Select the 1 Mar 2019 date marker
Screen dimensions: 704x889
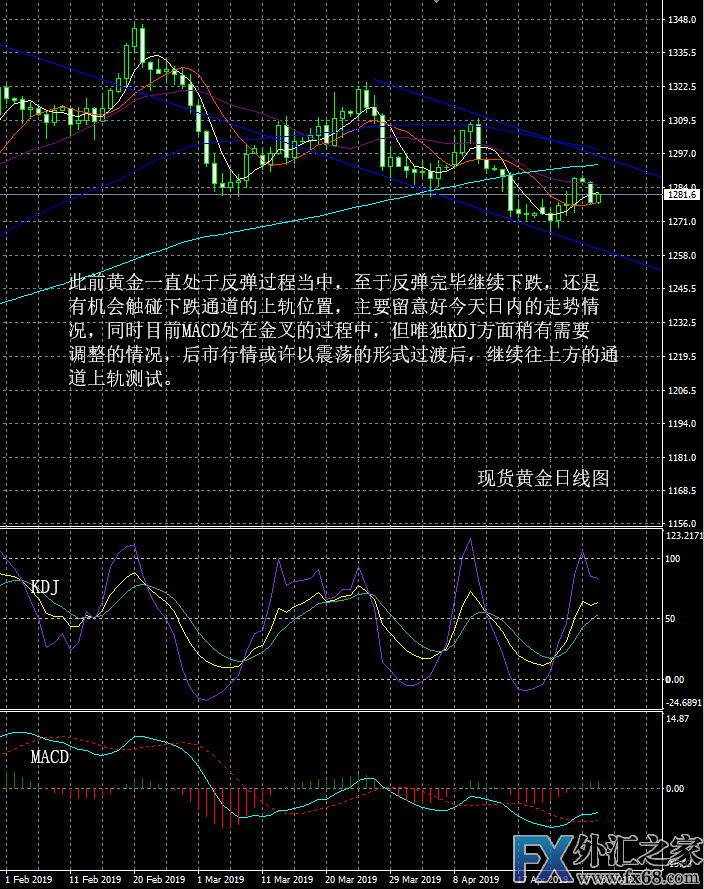point(221,880)
